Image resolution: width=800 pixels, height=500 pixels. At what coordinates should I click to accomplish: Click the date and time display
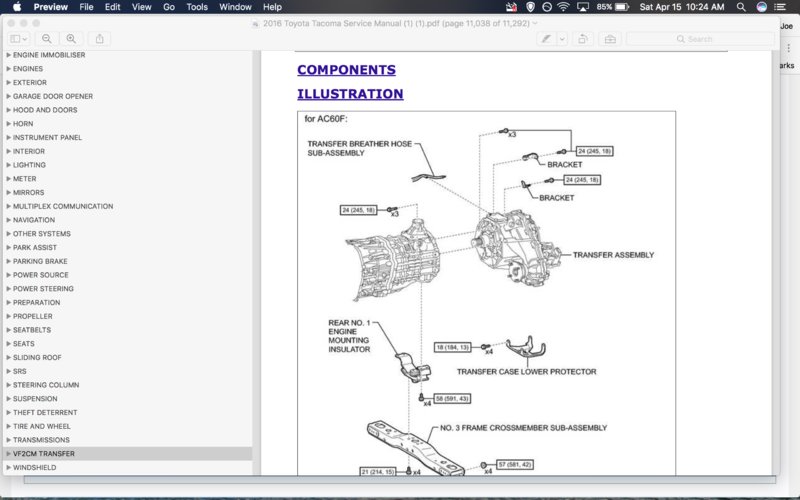point(682,7)
